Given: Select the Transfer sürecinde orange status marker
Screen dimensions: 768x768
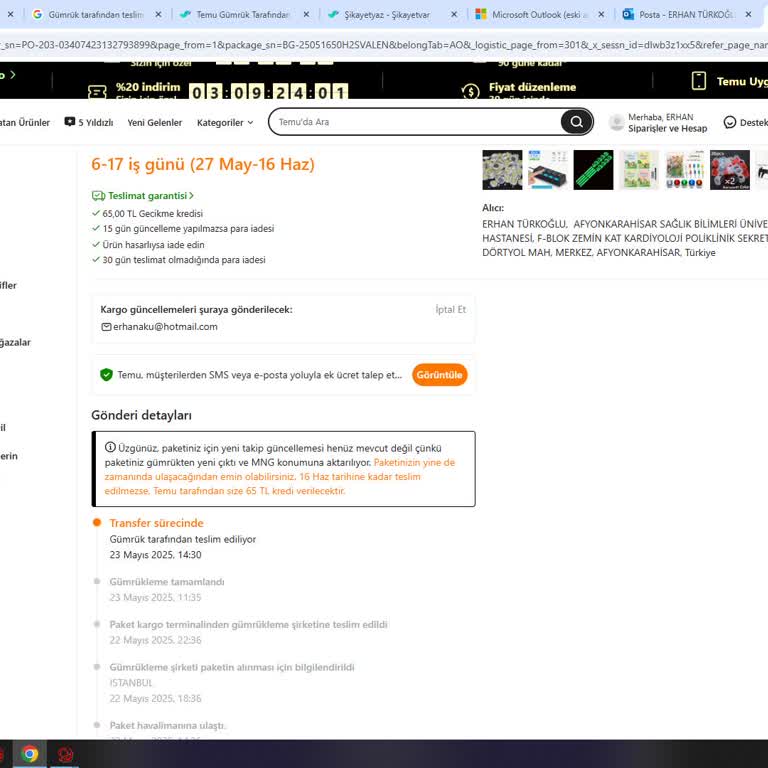Looking at the screenshot, I should (97, 523).
